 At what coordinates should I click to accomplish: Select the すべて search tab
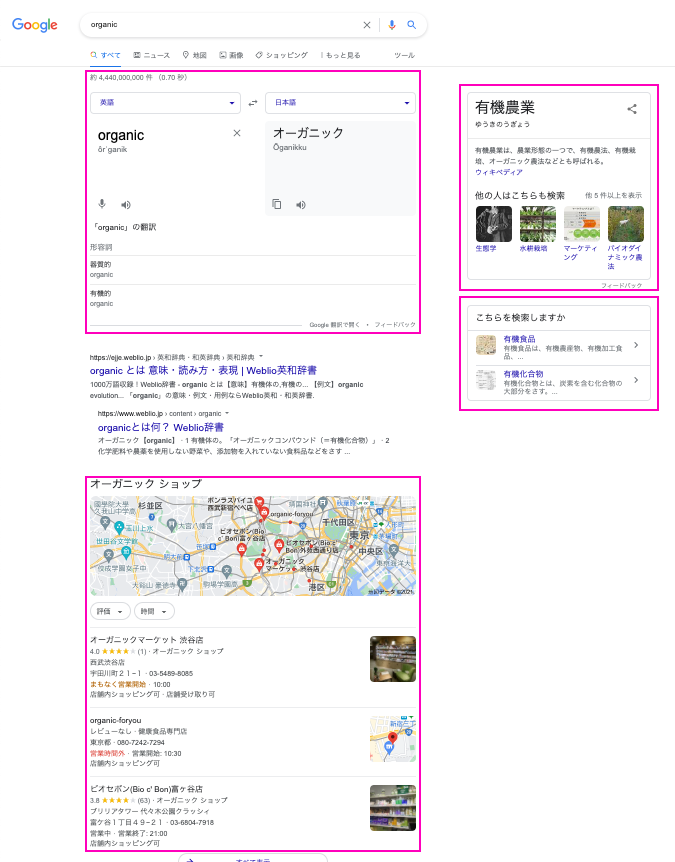pyautogui.click(x=106, y=55)
